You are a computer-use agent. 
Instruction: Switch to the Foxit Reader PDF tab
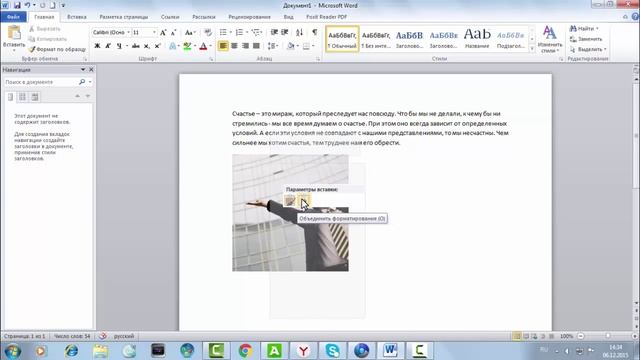(x=327, y=17)
